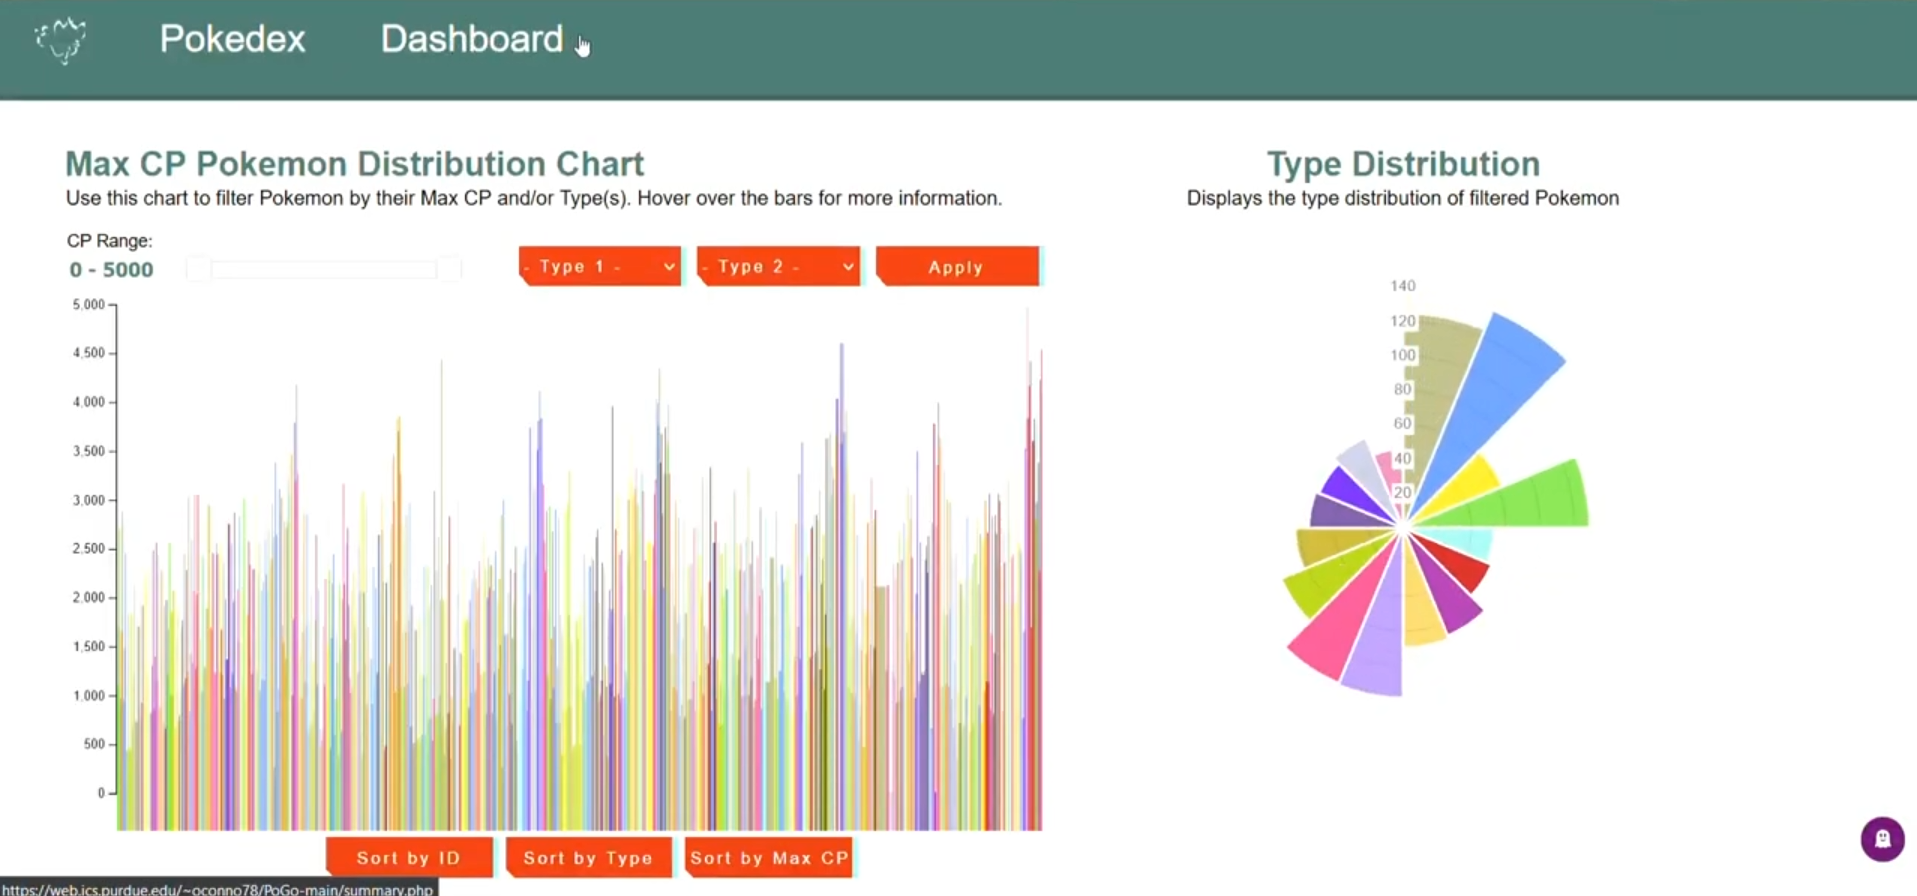Expand the Type 2 dropdown
The image size is (1917, 896).
click(x=778, y=267)
